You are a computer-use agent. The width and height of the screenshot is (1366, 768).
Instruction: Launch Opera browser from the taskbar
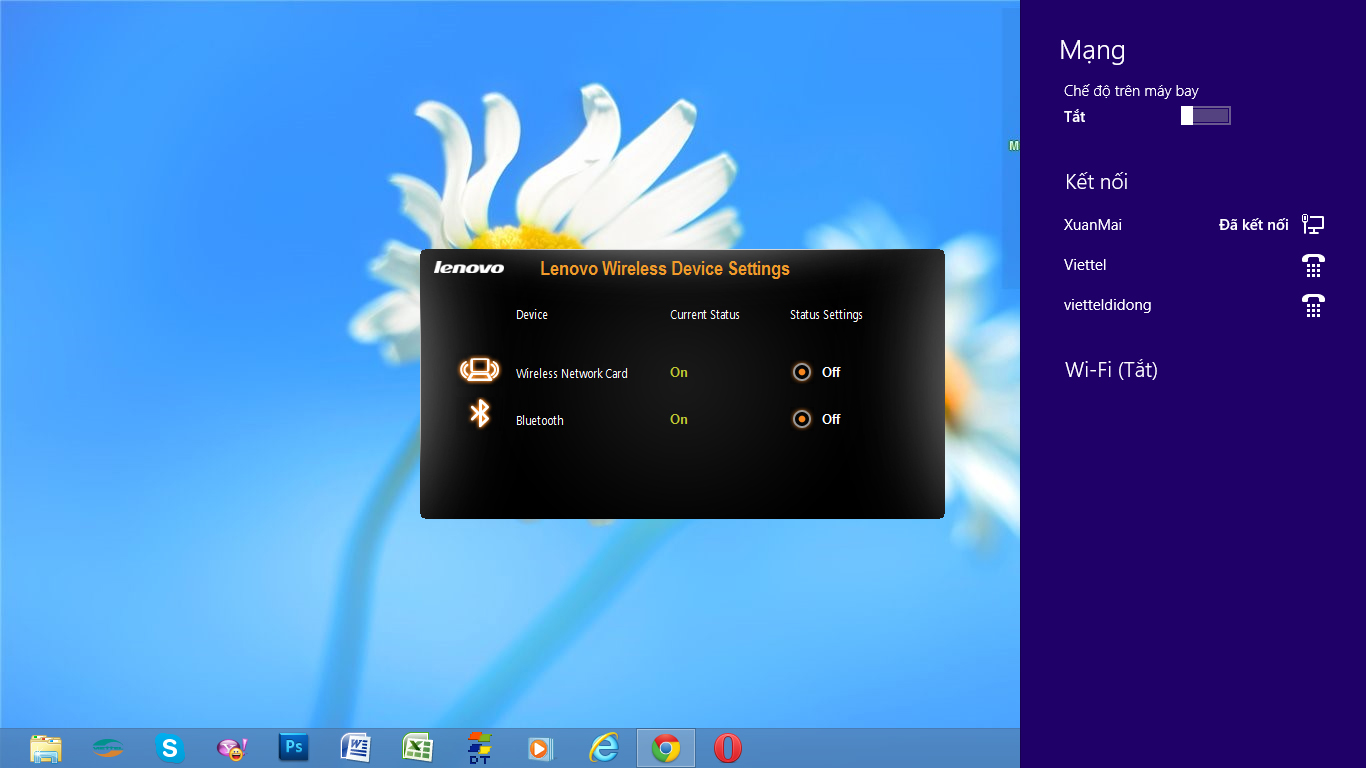pyautogui.click(x=728, y=748)
